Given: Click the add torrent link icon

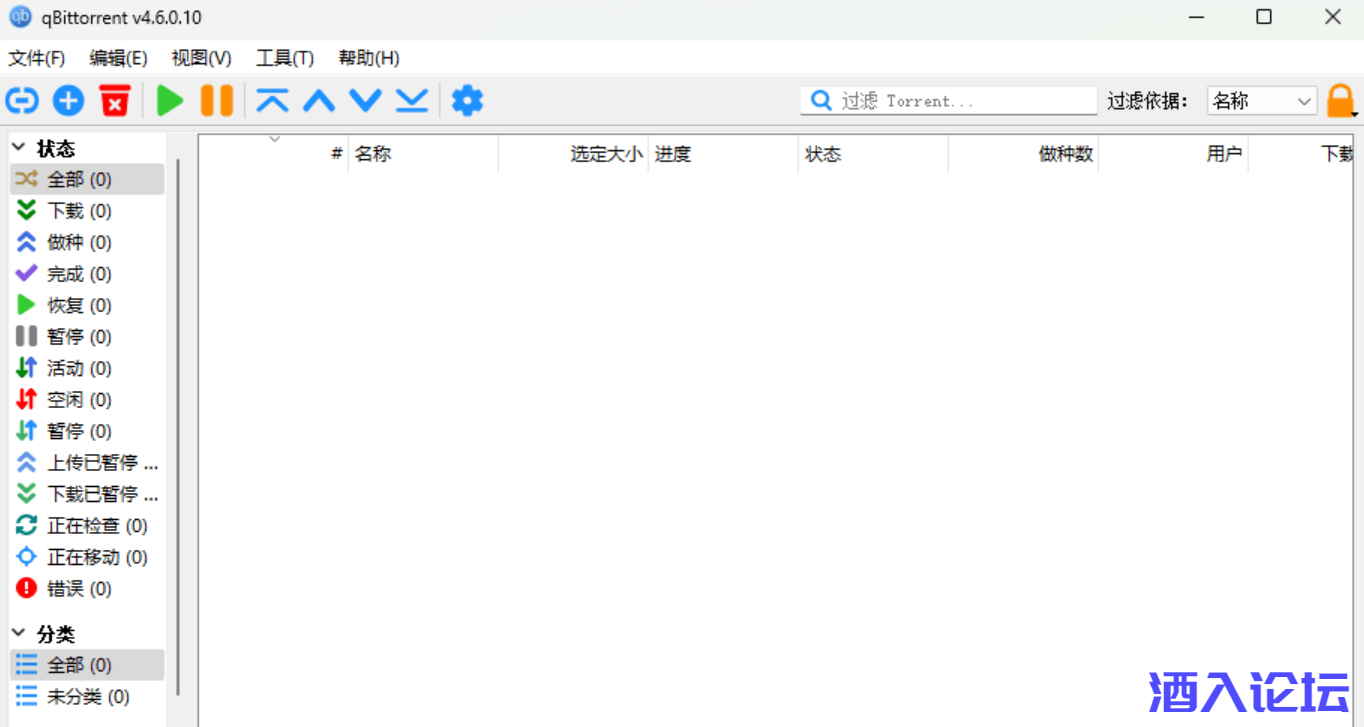Looking at the screenshot, I should pyautogui.click(x=22, y=101).
